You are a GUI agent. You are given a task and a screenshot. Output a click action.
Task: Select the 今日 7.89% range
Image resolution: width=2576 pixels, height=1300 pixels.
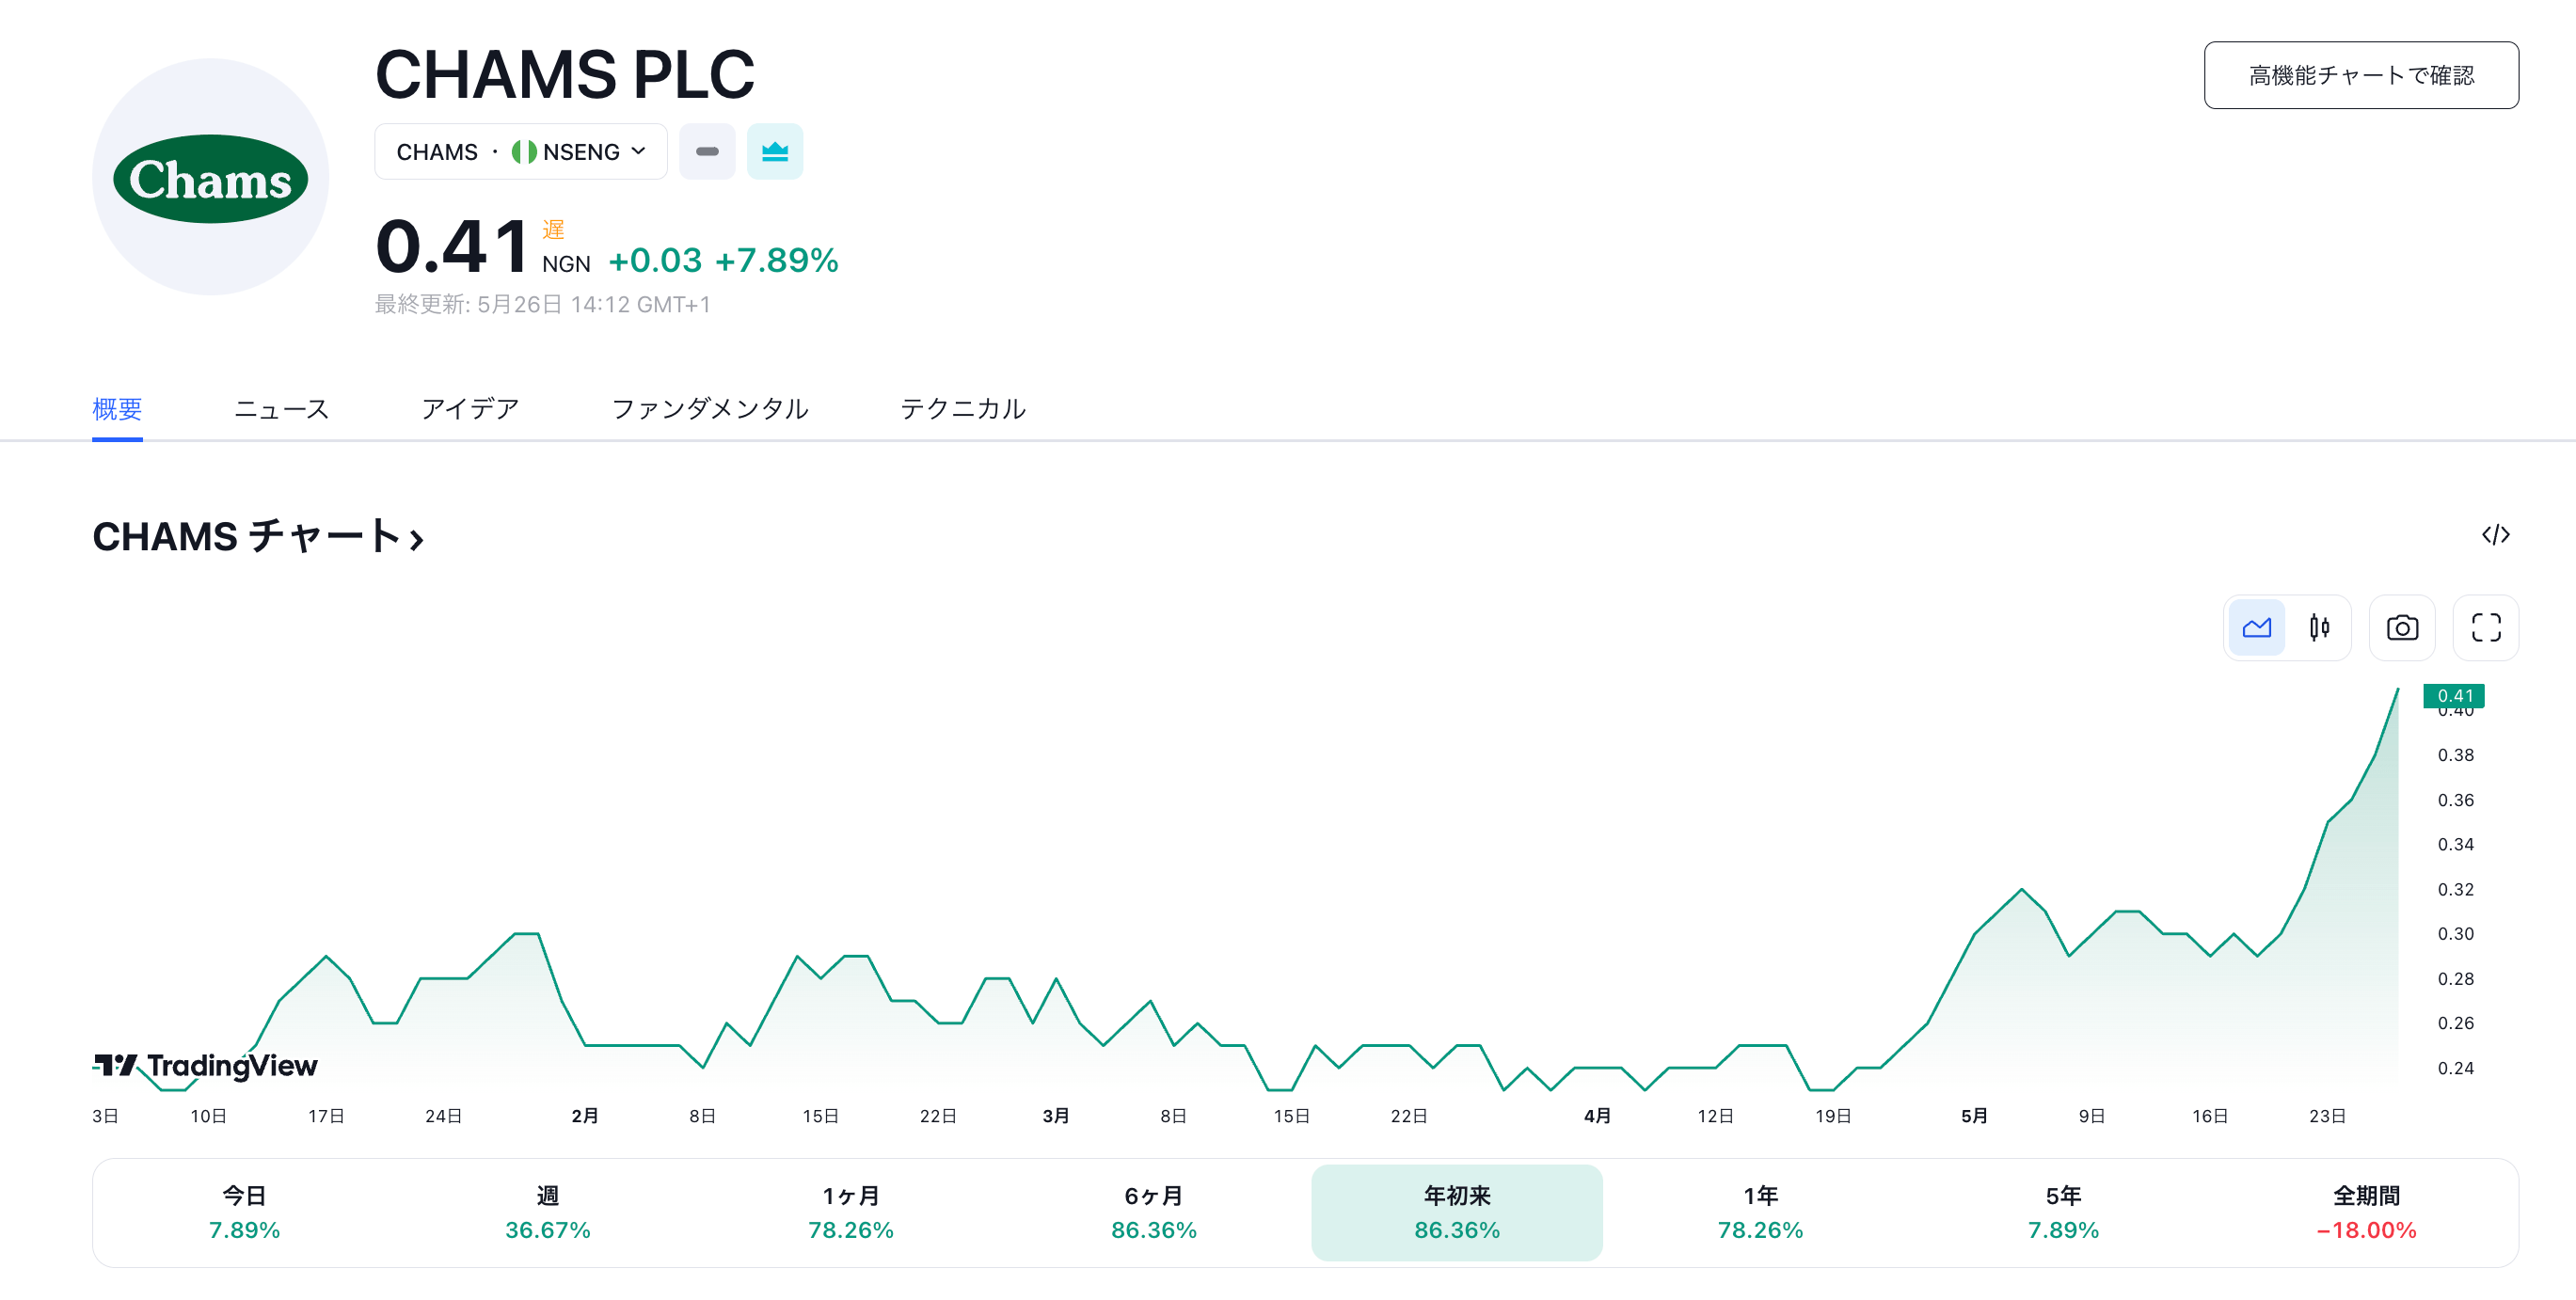(244, 1213)
